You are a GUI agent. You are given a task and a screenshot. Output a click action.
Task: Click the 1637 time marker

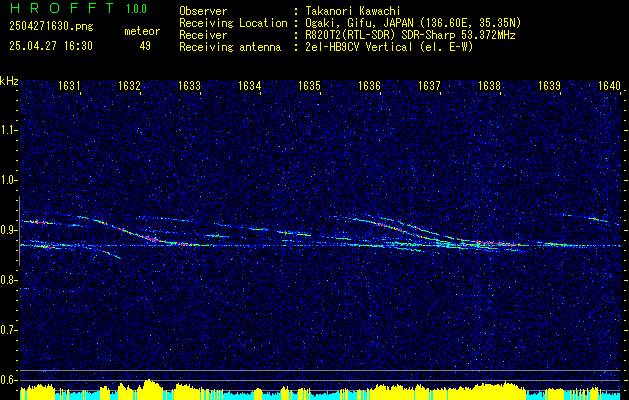429,85
